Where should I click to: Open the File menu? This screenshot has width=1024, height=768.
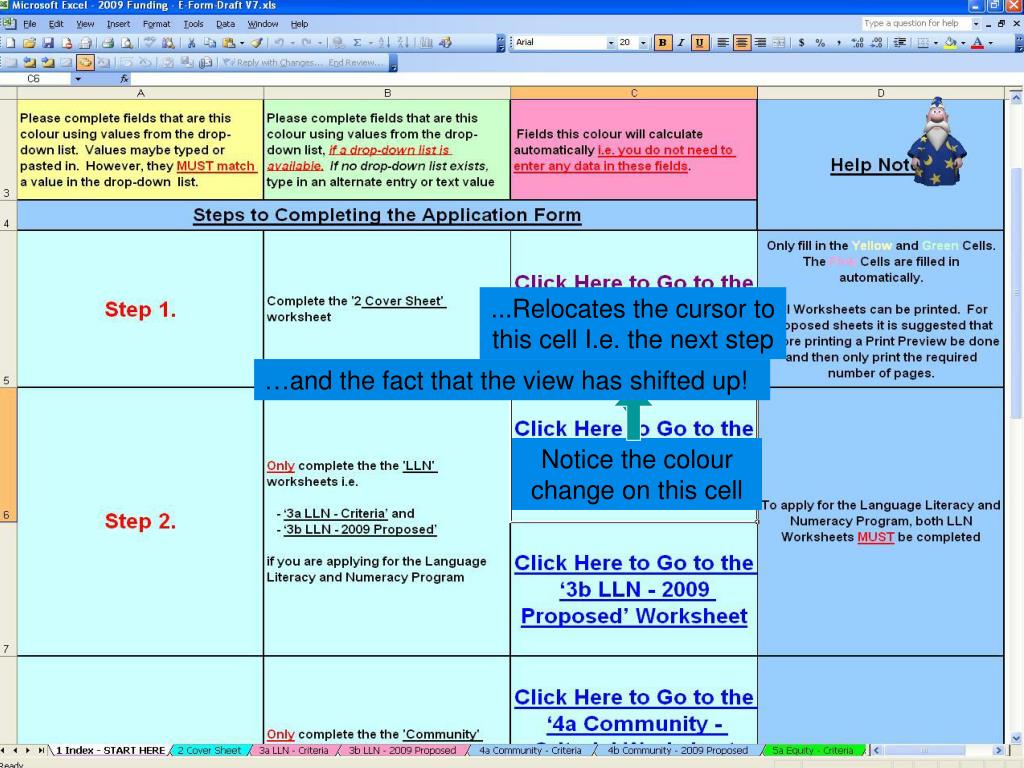(30, 24)
